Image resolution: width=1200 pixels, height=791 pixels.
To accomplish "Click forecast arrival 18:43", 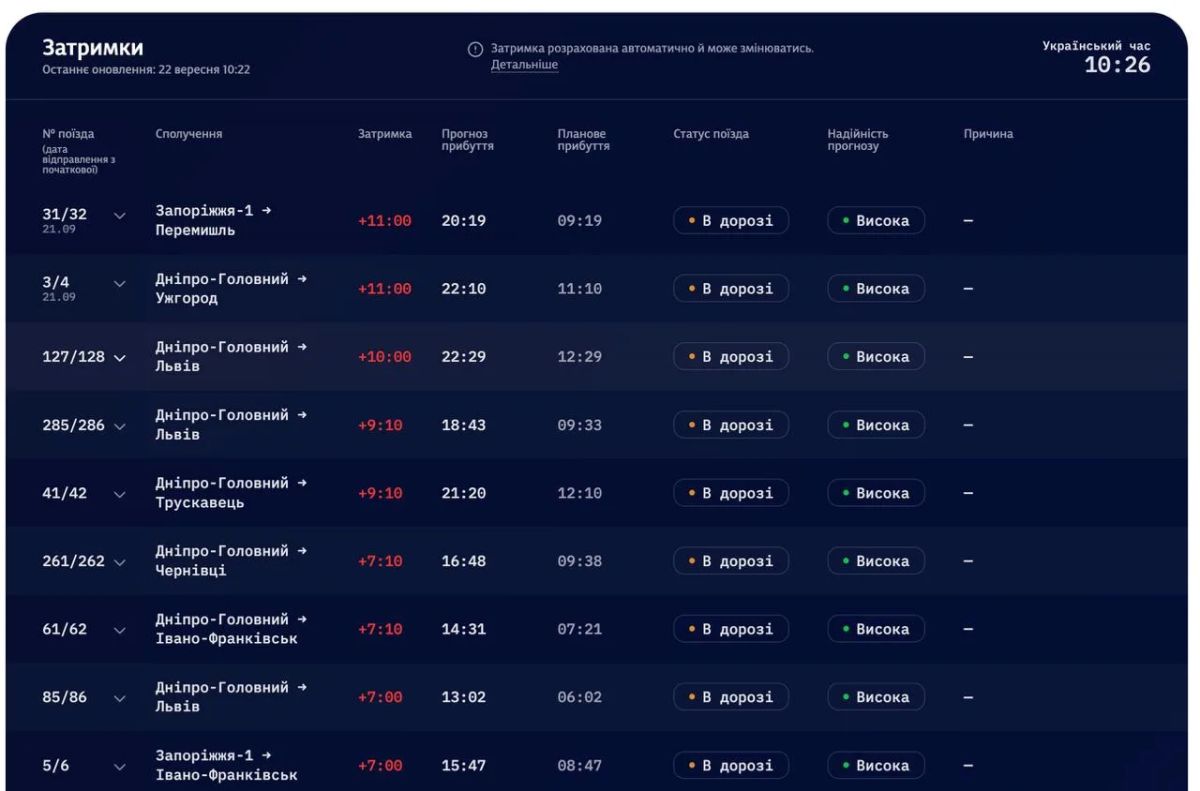I will [x=464, y=425].
